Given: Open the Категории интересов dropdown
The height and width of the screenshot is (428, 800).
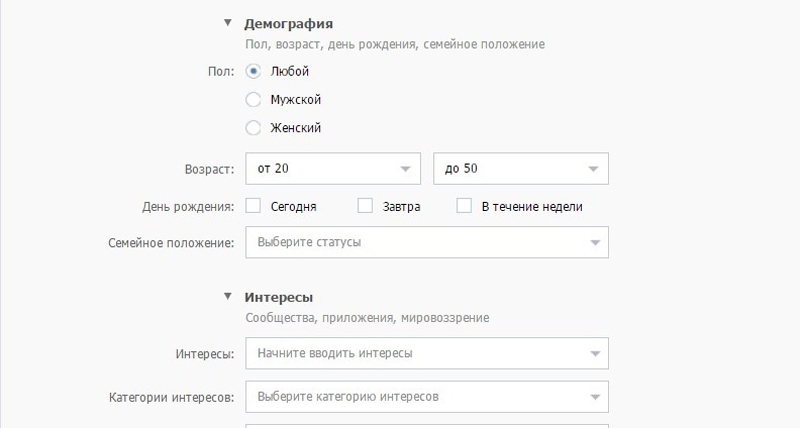Looking at the screenshot, I should (x=427, y=396).
